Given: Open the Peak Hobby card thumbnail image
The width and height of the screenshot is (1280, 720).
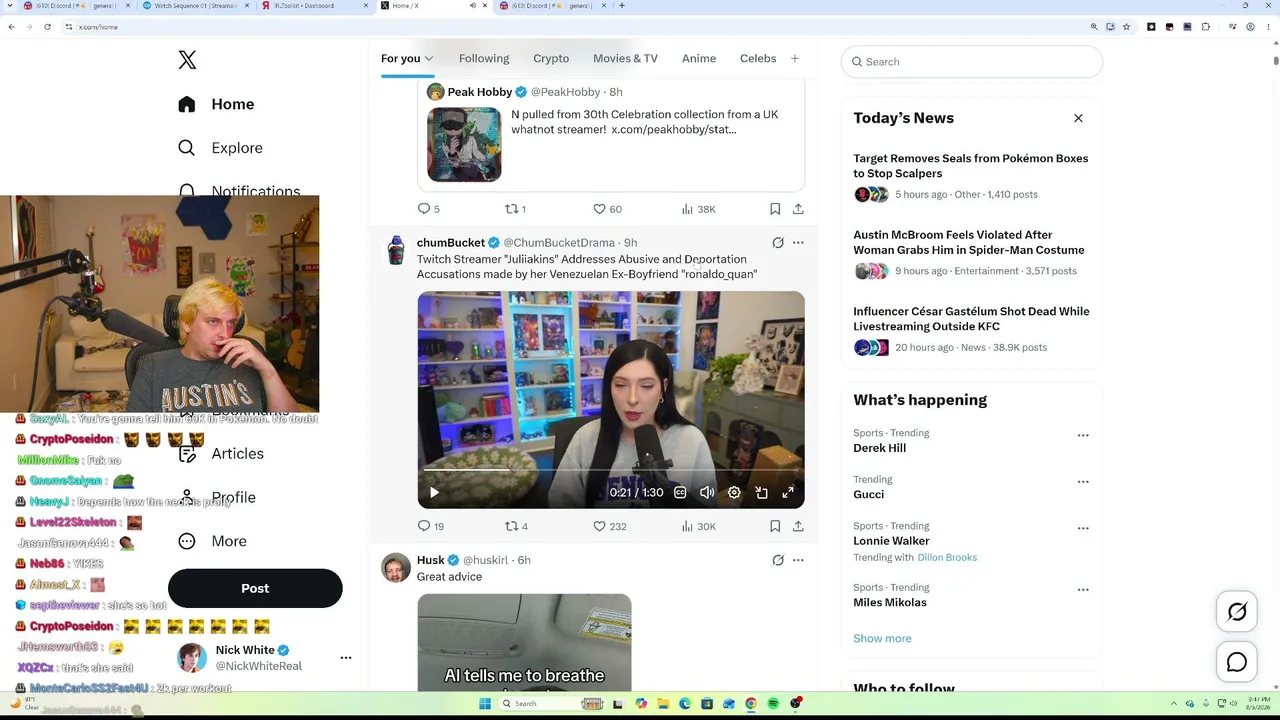Looking at the screenshot, I should coord(464,145).
